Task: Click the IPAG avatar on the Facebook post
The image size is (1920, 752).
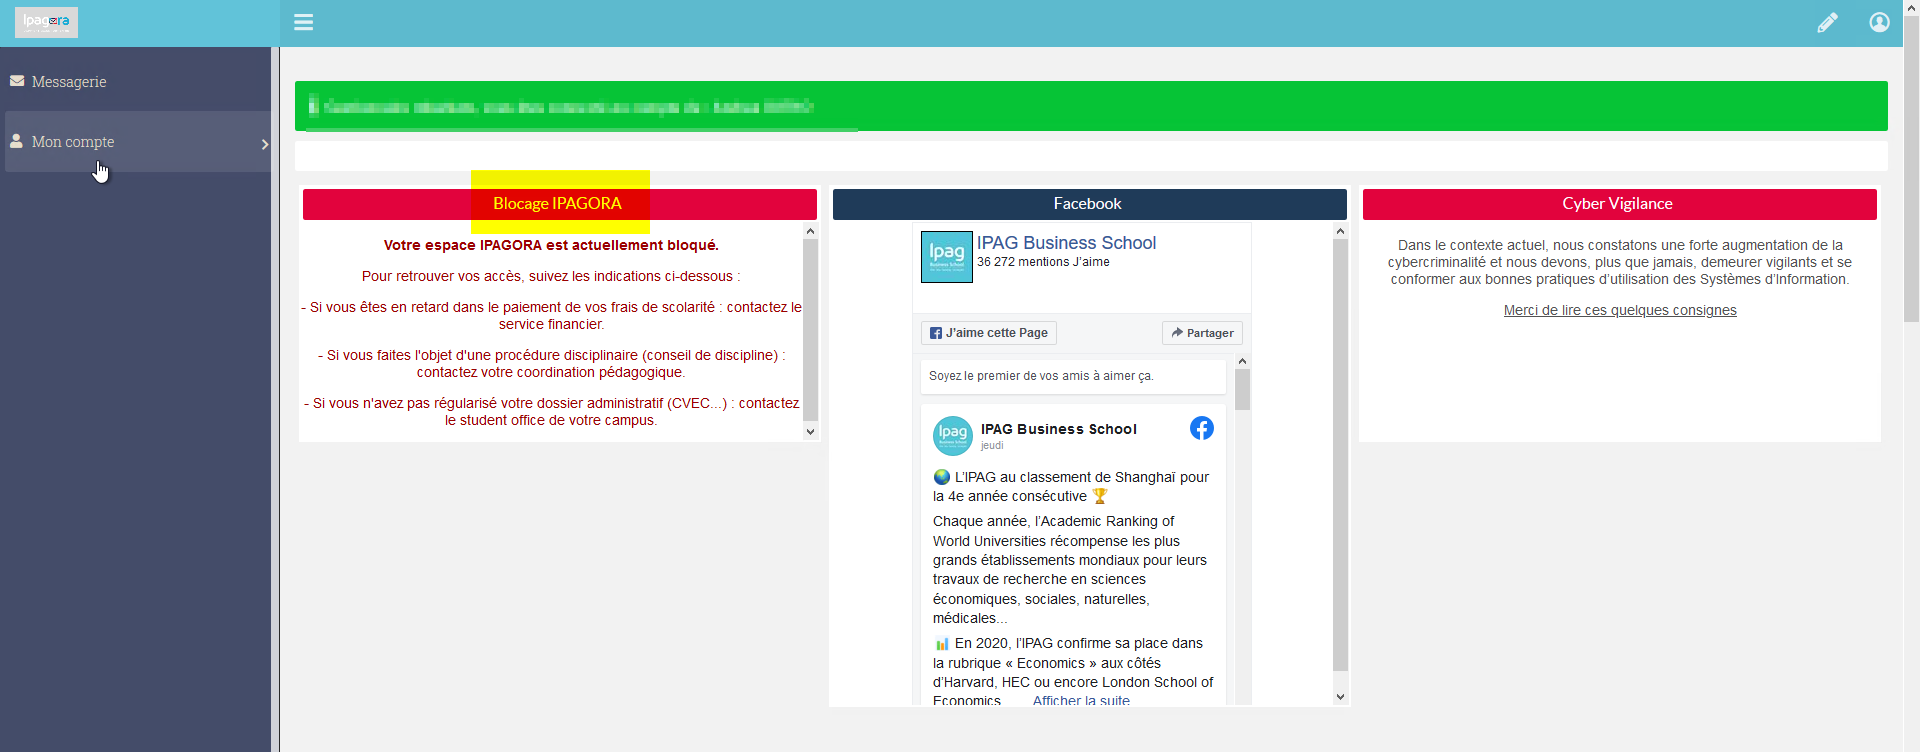Action: click(x=953, y=436)
